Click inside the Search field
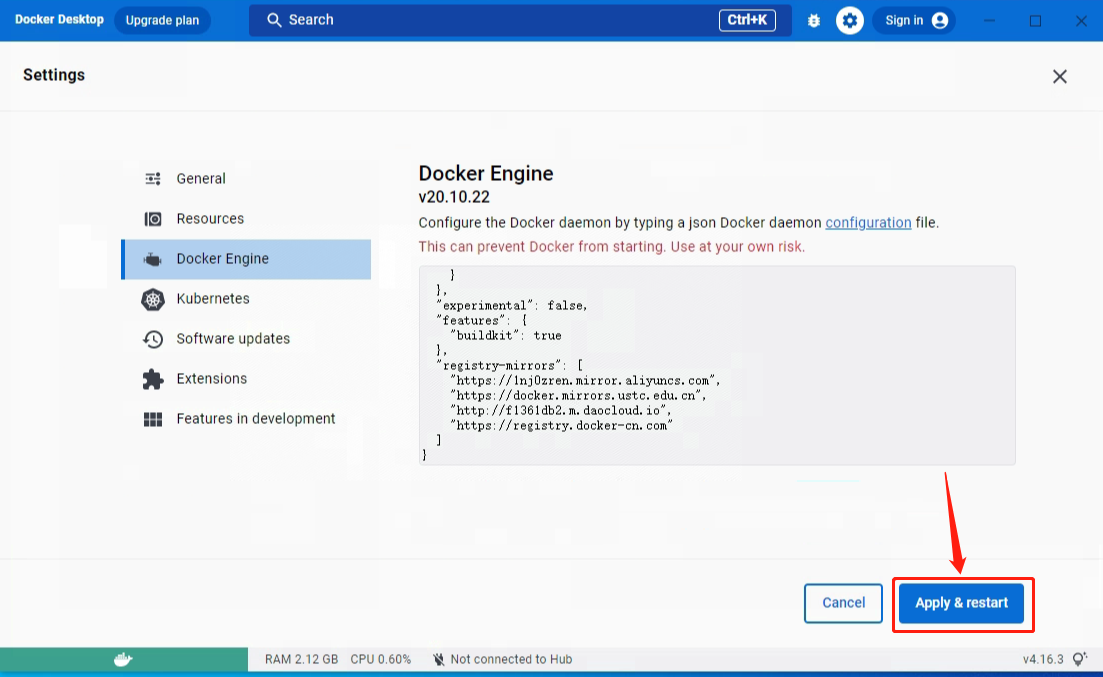This screenshot has height=677, width=1103. coord(400,20)
